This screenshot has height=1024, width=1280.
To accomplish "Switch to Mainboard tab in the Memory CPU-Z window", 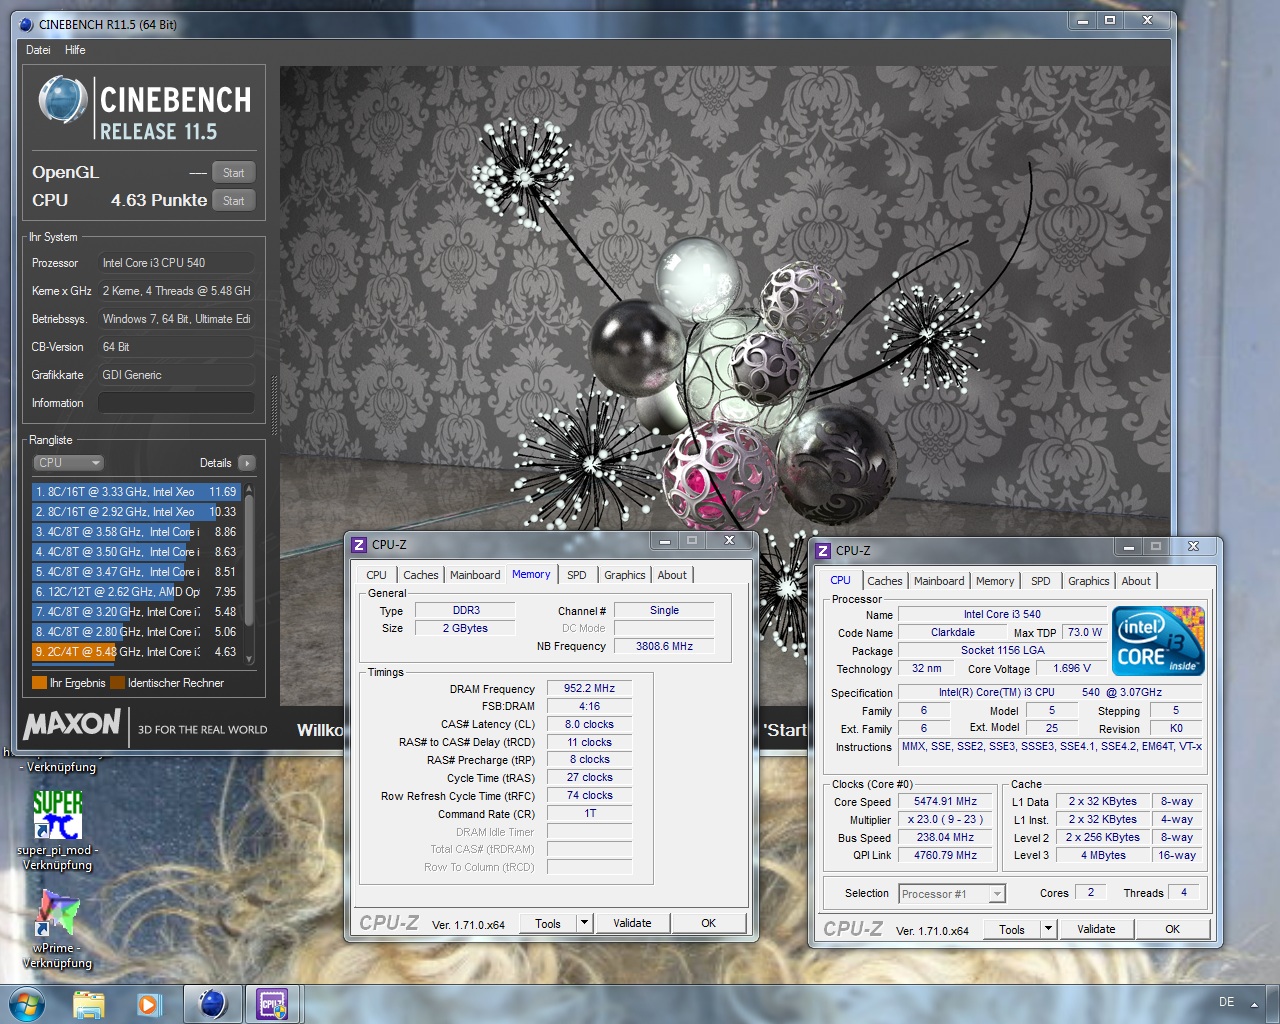I will pyautogui.click(x=475, y=575).
